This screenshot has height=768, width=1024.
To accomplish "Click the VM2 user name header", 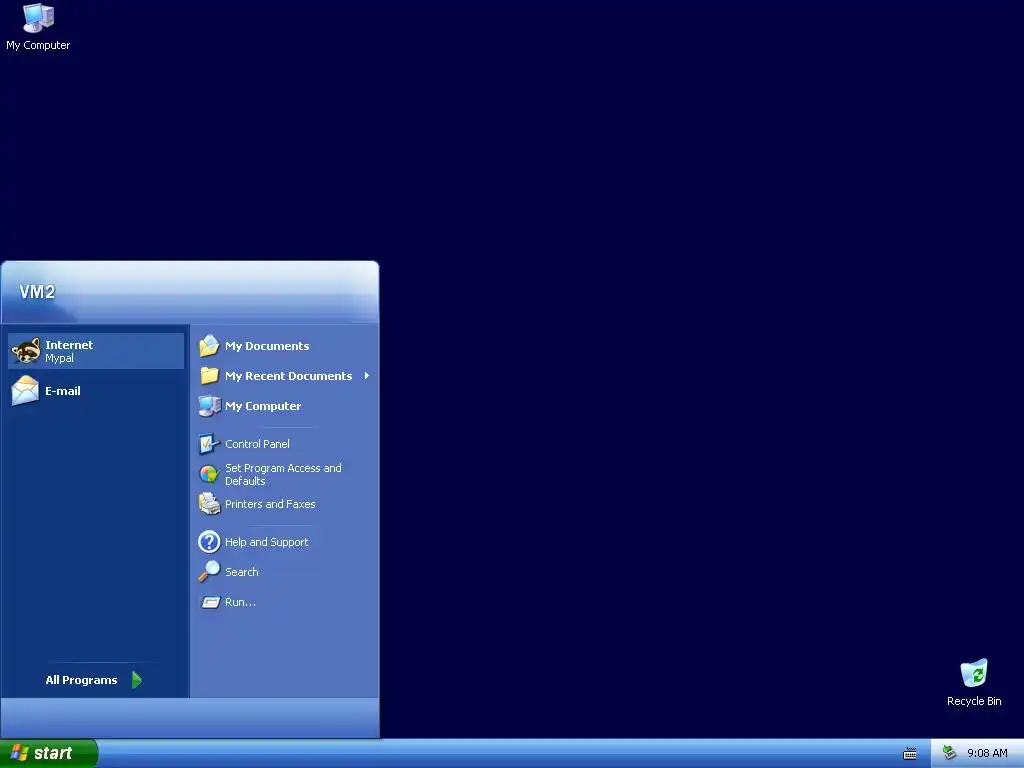I will [x=37, y=292].
